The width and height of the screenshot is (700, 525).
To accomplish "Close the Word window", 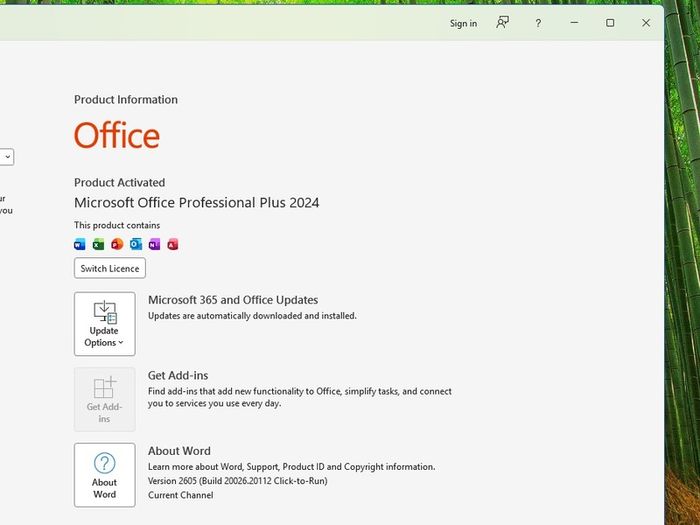I will pyautogui.click(x=646, y=23).
